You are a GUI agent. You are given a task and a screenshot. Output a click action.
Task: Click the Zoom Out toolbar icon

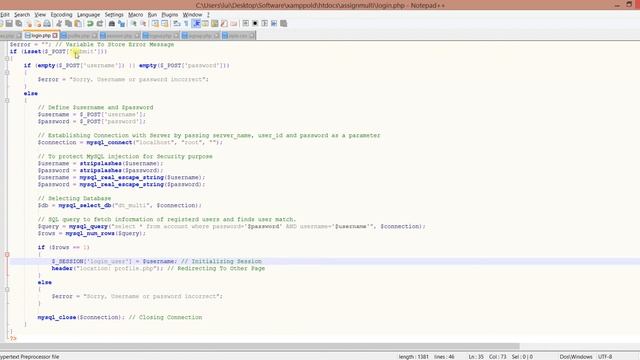[x=143, y=24]
